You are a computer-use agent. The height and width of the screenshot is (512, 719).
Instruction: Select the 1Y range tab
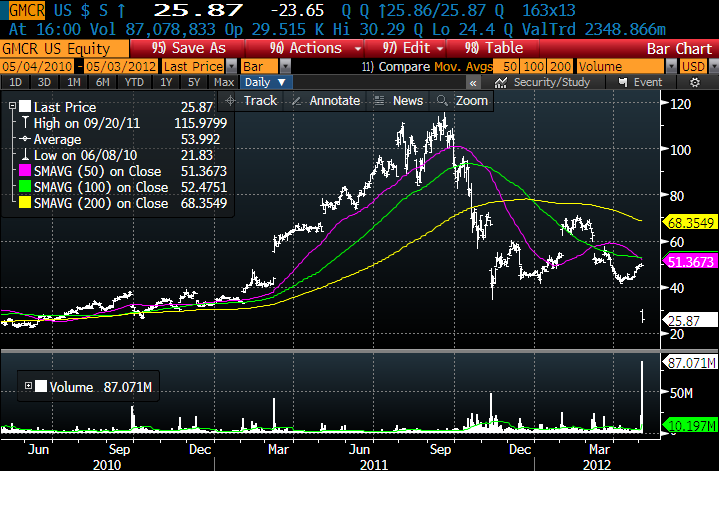[x=166, y=83]
